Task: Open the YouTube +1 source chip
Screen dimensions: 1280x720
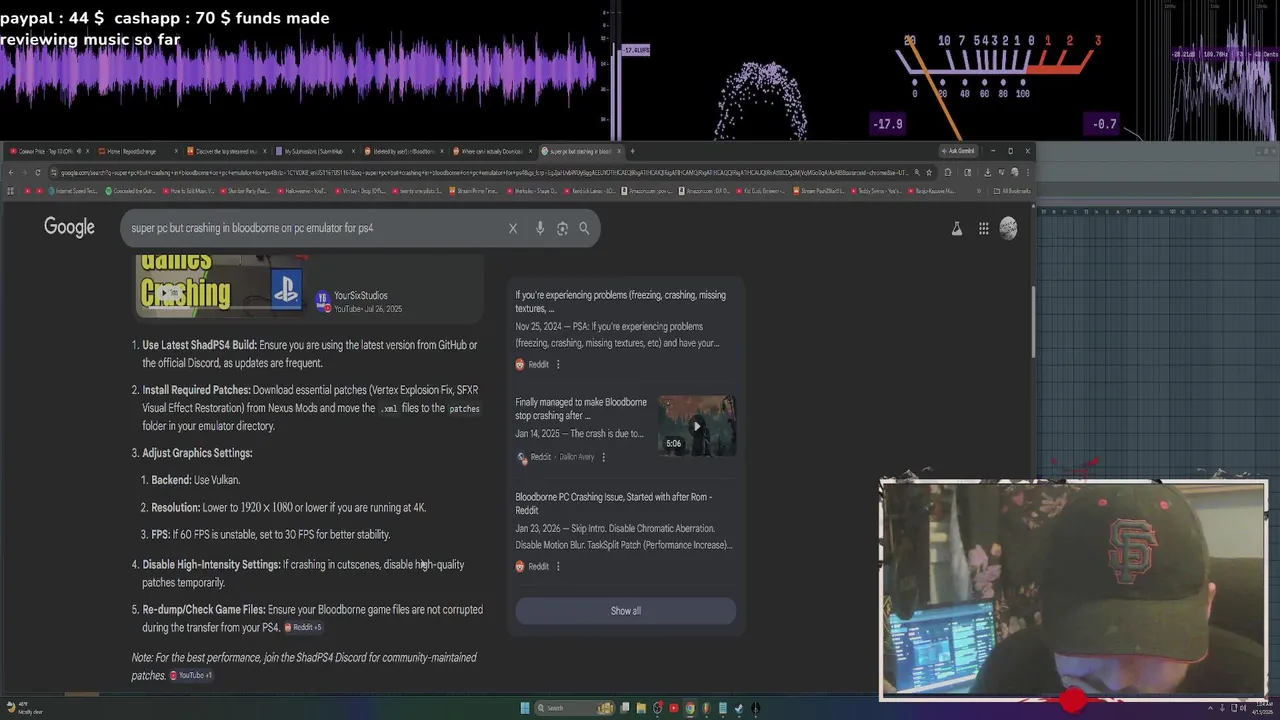Action: click(x=191, y=675)
